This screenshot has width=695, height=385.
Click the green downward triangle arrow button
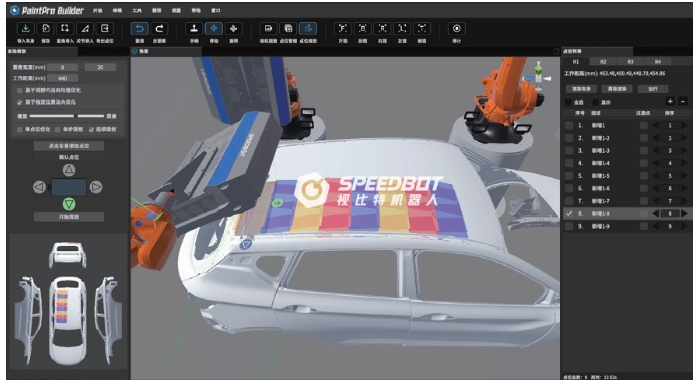click(69, 204)
